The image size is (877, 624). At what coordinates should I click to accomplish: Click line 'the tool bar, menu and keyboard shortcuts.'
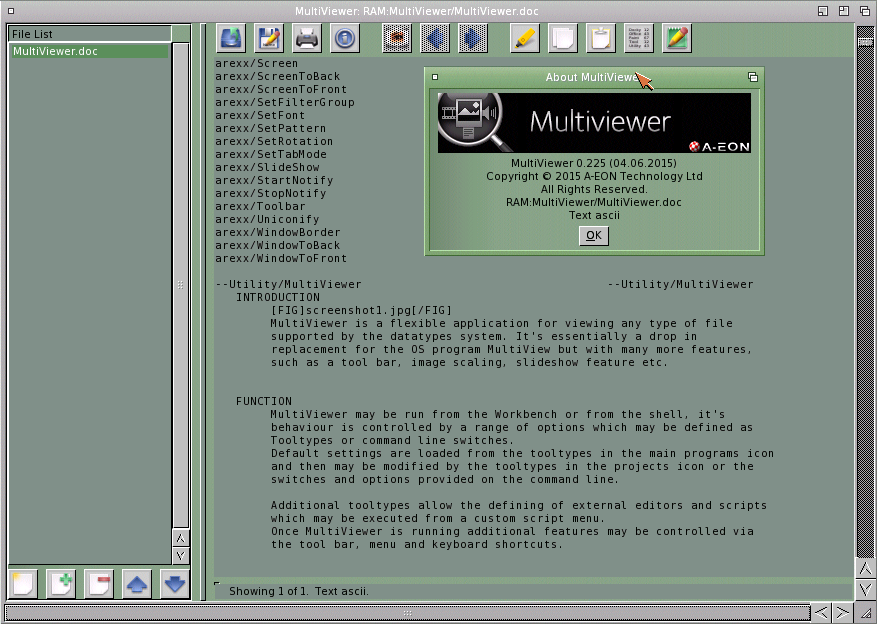(417, 545)
